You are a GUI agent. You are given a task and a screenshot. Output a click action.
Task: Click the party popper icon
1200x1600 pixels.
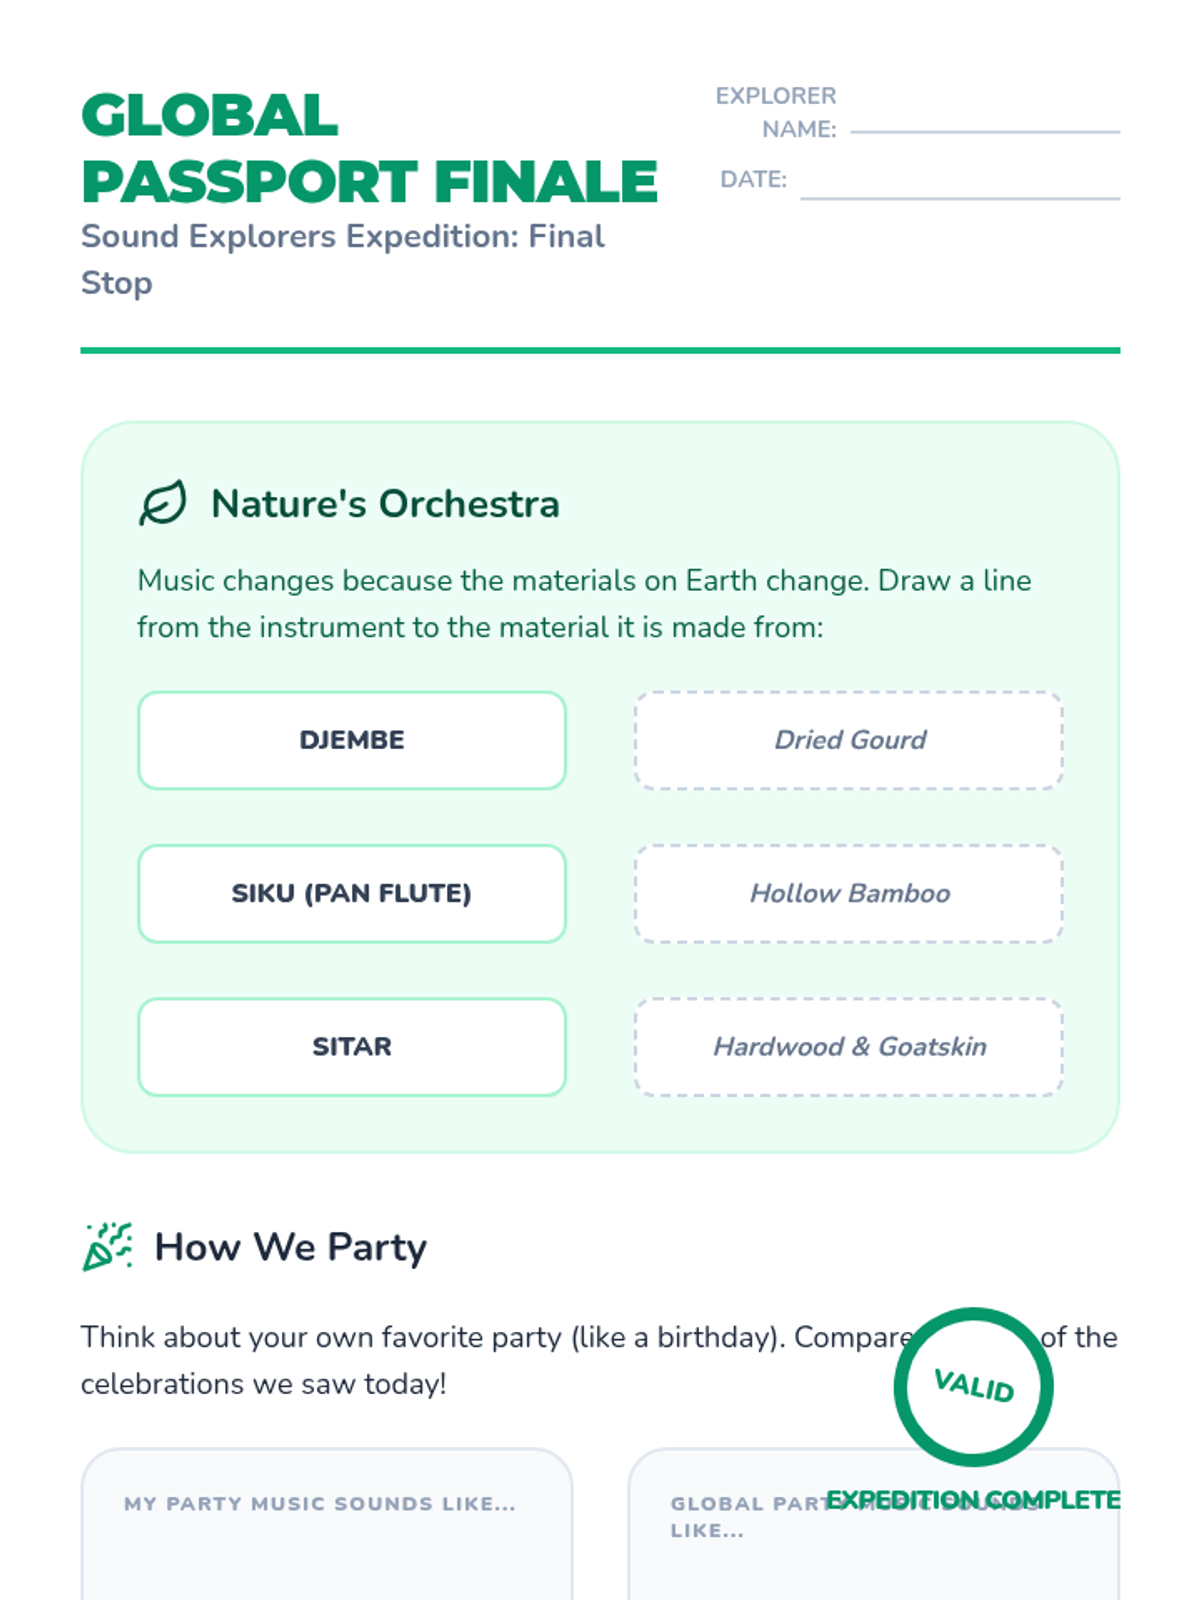tap(107, 1246)
